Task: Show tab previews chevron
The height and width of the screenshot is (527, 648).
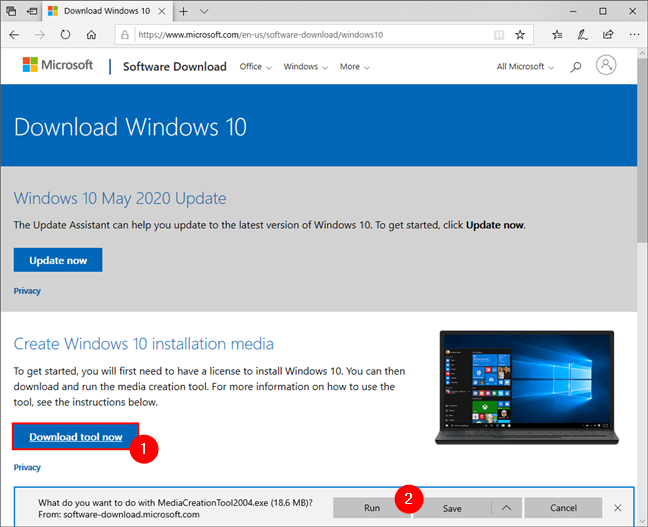Action: tap(204, 11)
